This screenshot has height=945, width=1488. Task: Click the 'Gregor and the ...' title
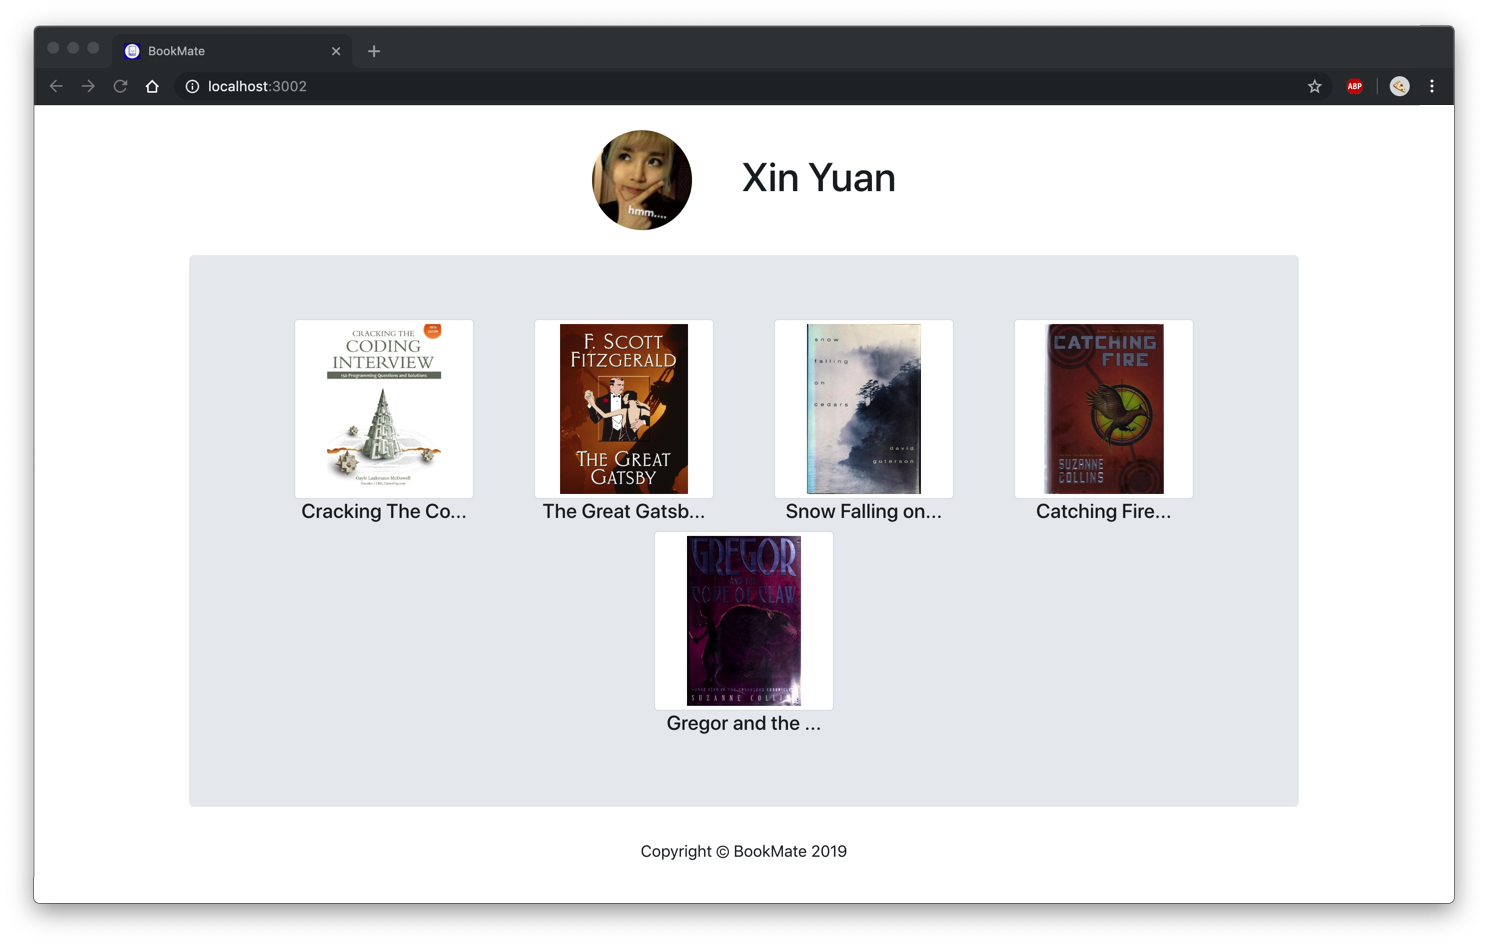pyautogui.click(x=744, y=724)
